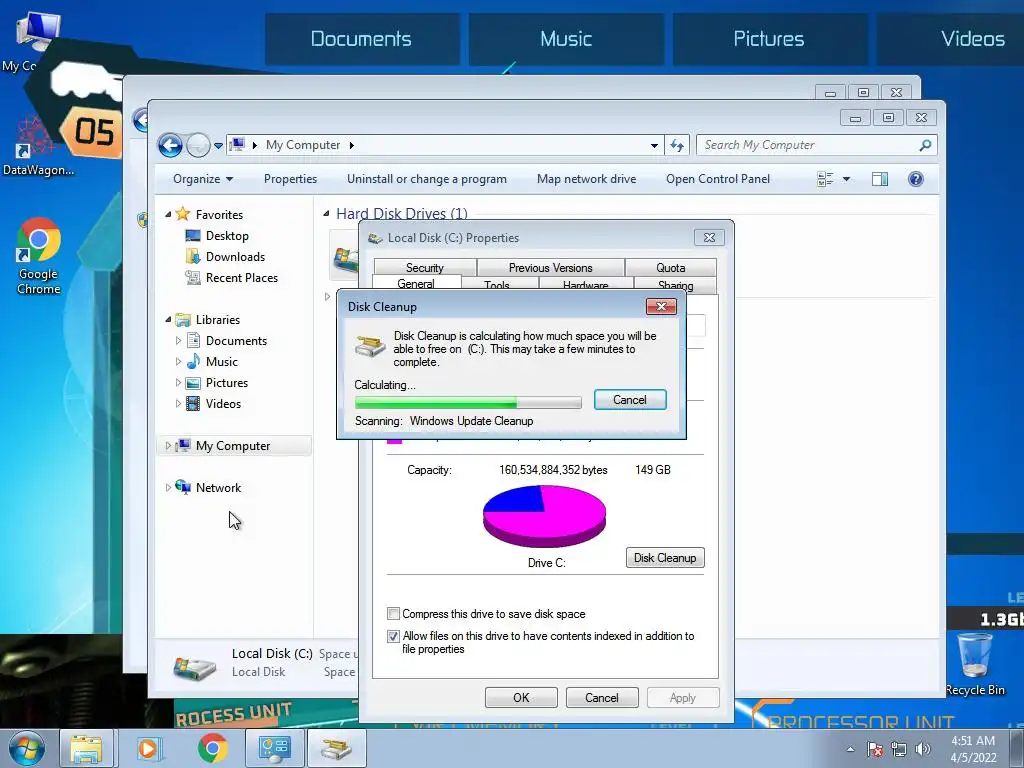The height and width of the screenshot is (768, 1024).
Task: Open Music library in navigation pane
Action: click(221, 362)
